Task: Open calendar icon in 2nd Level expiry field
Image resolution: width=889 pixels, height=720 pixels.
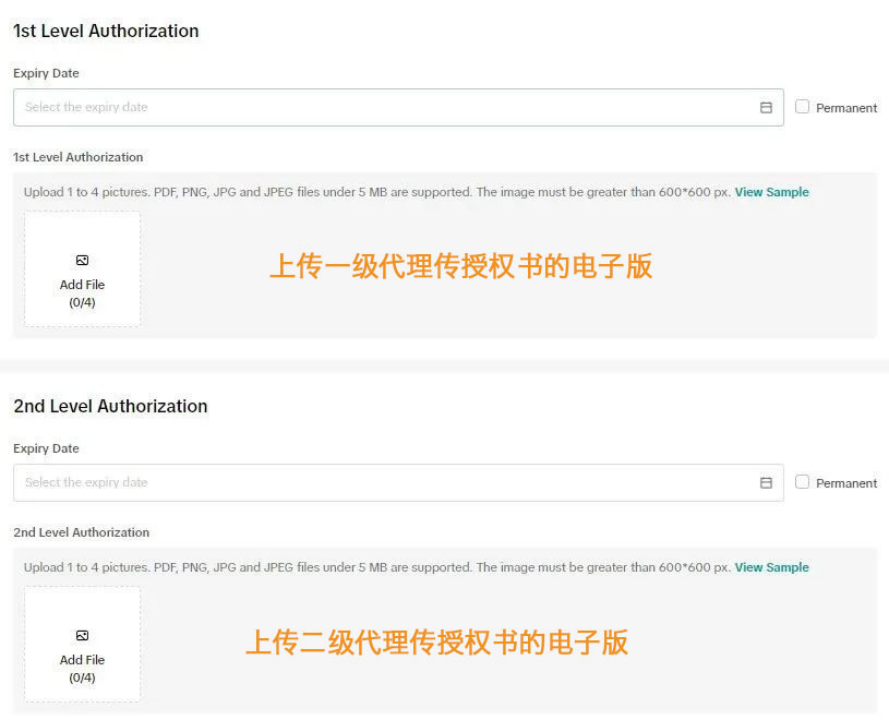Action: [x=766, y=483]
